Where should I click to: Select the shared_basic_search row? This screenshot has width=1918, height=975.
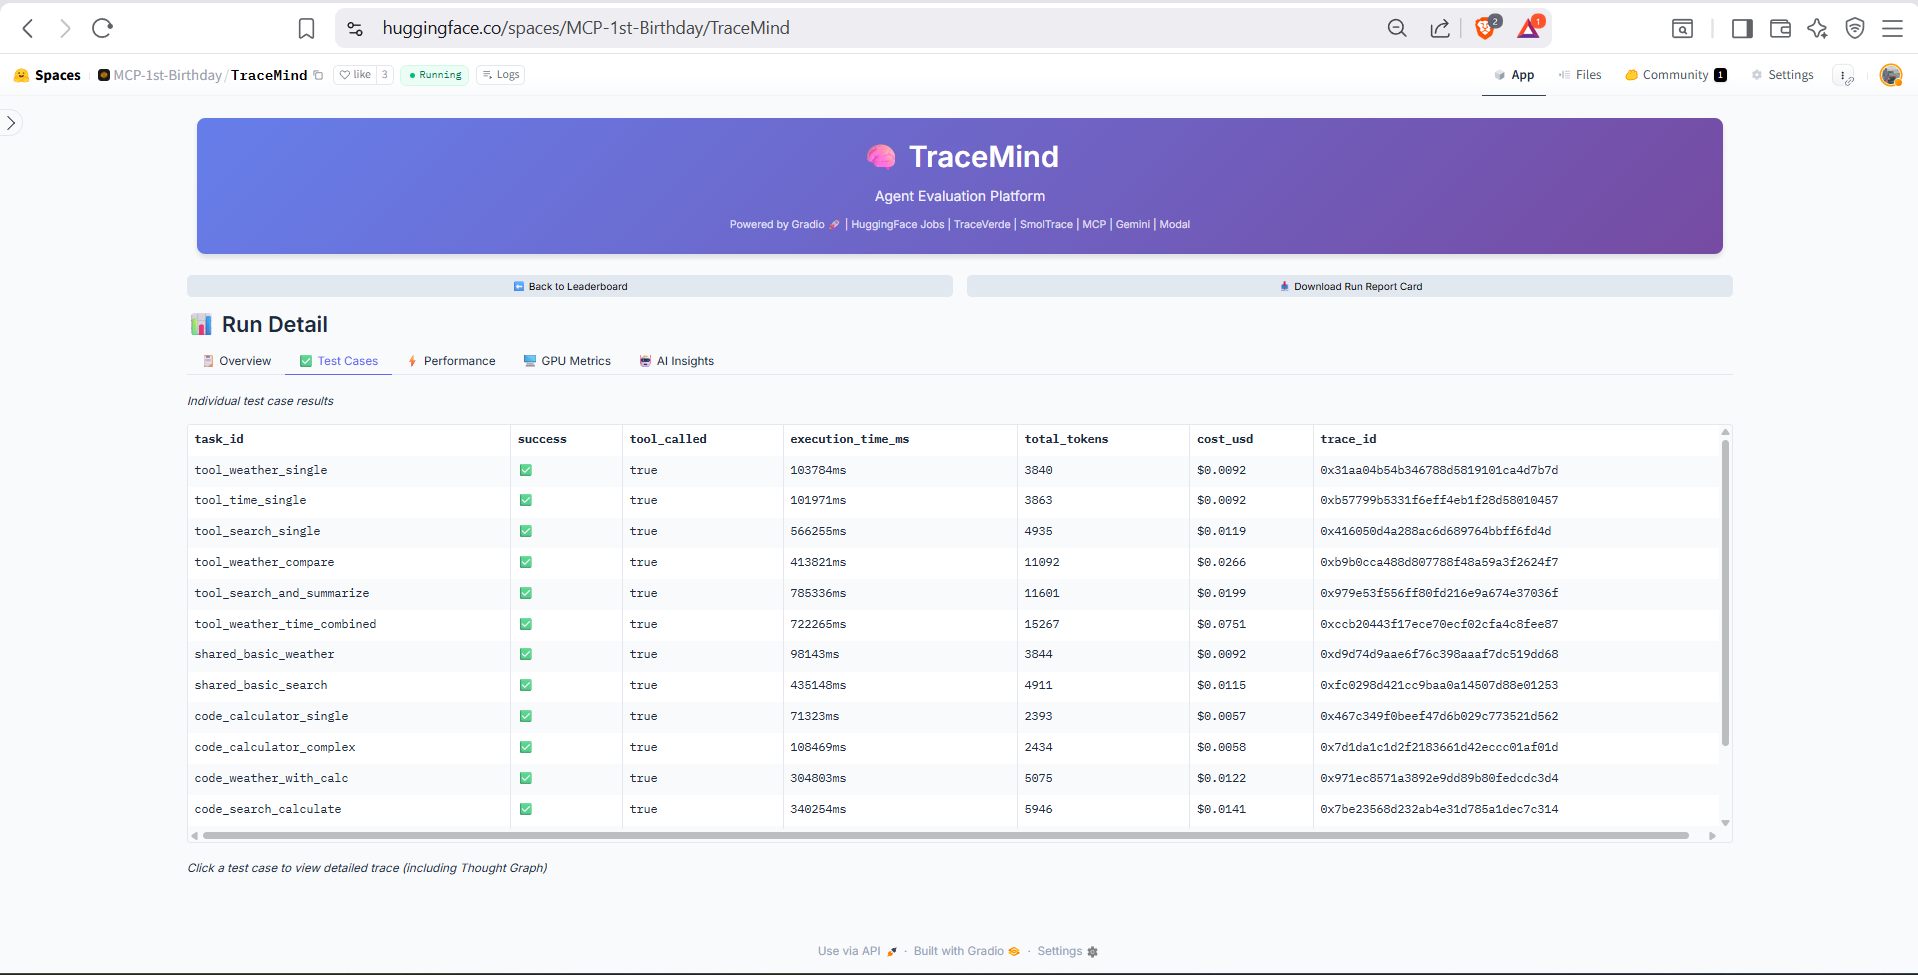(954, 685)
